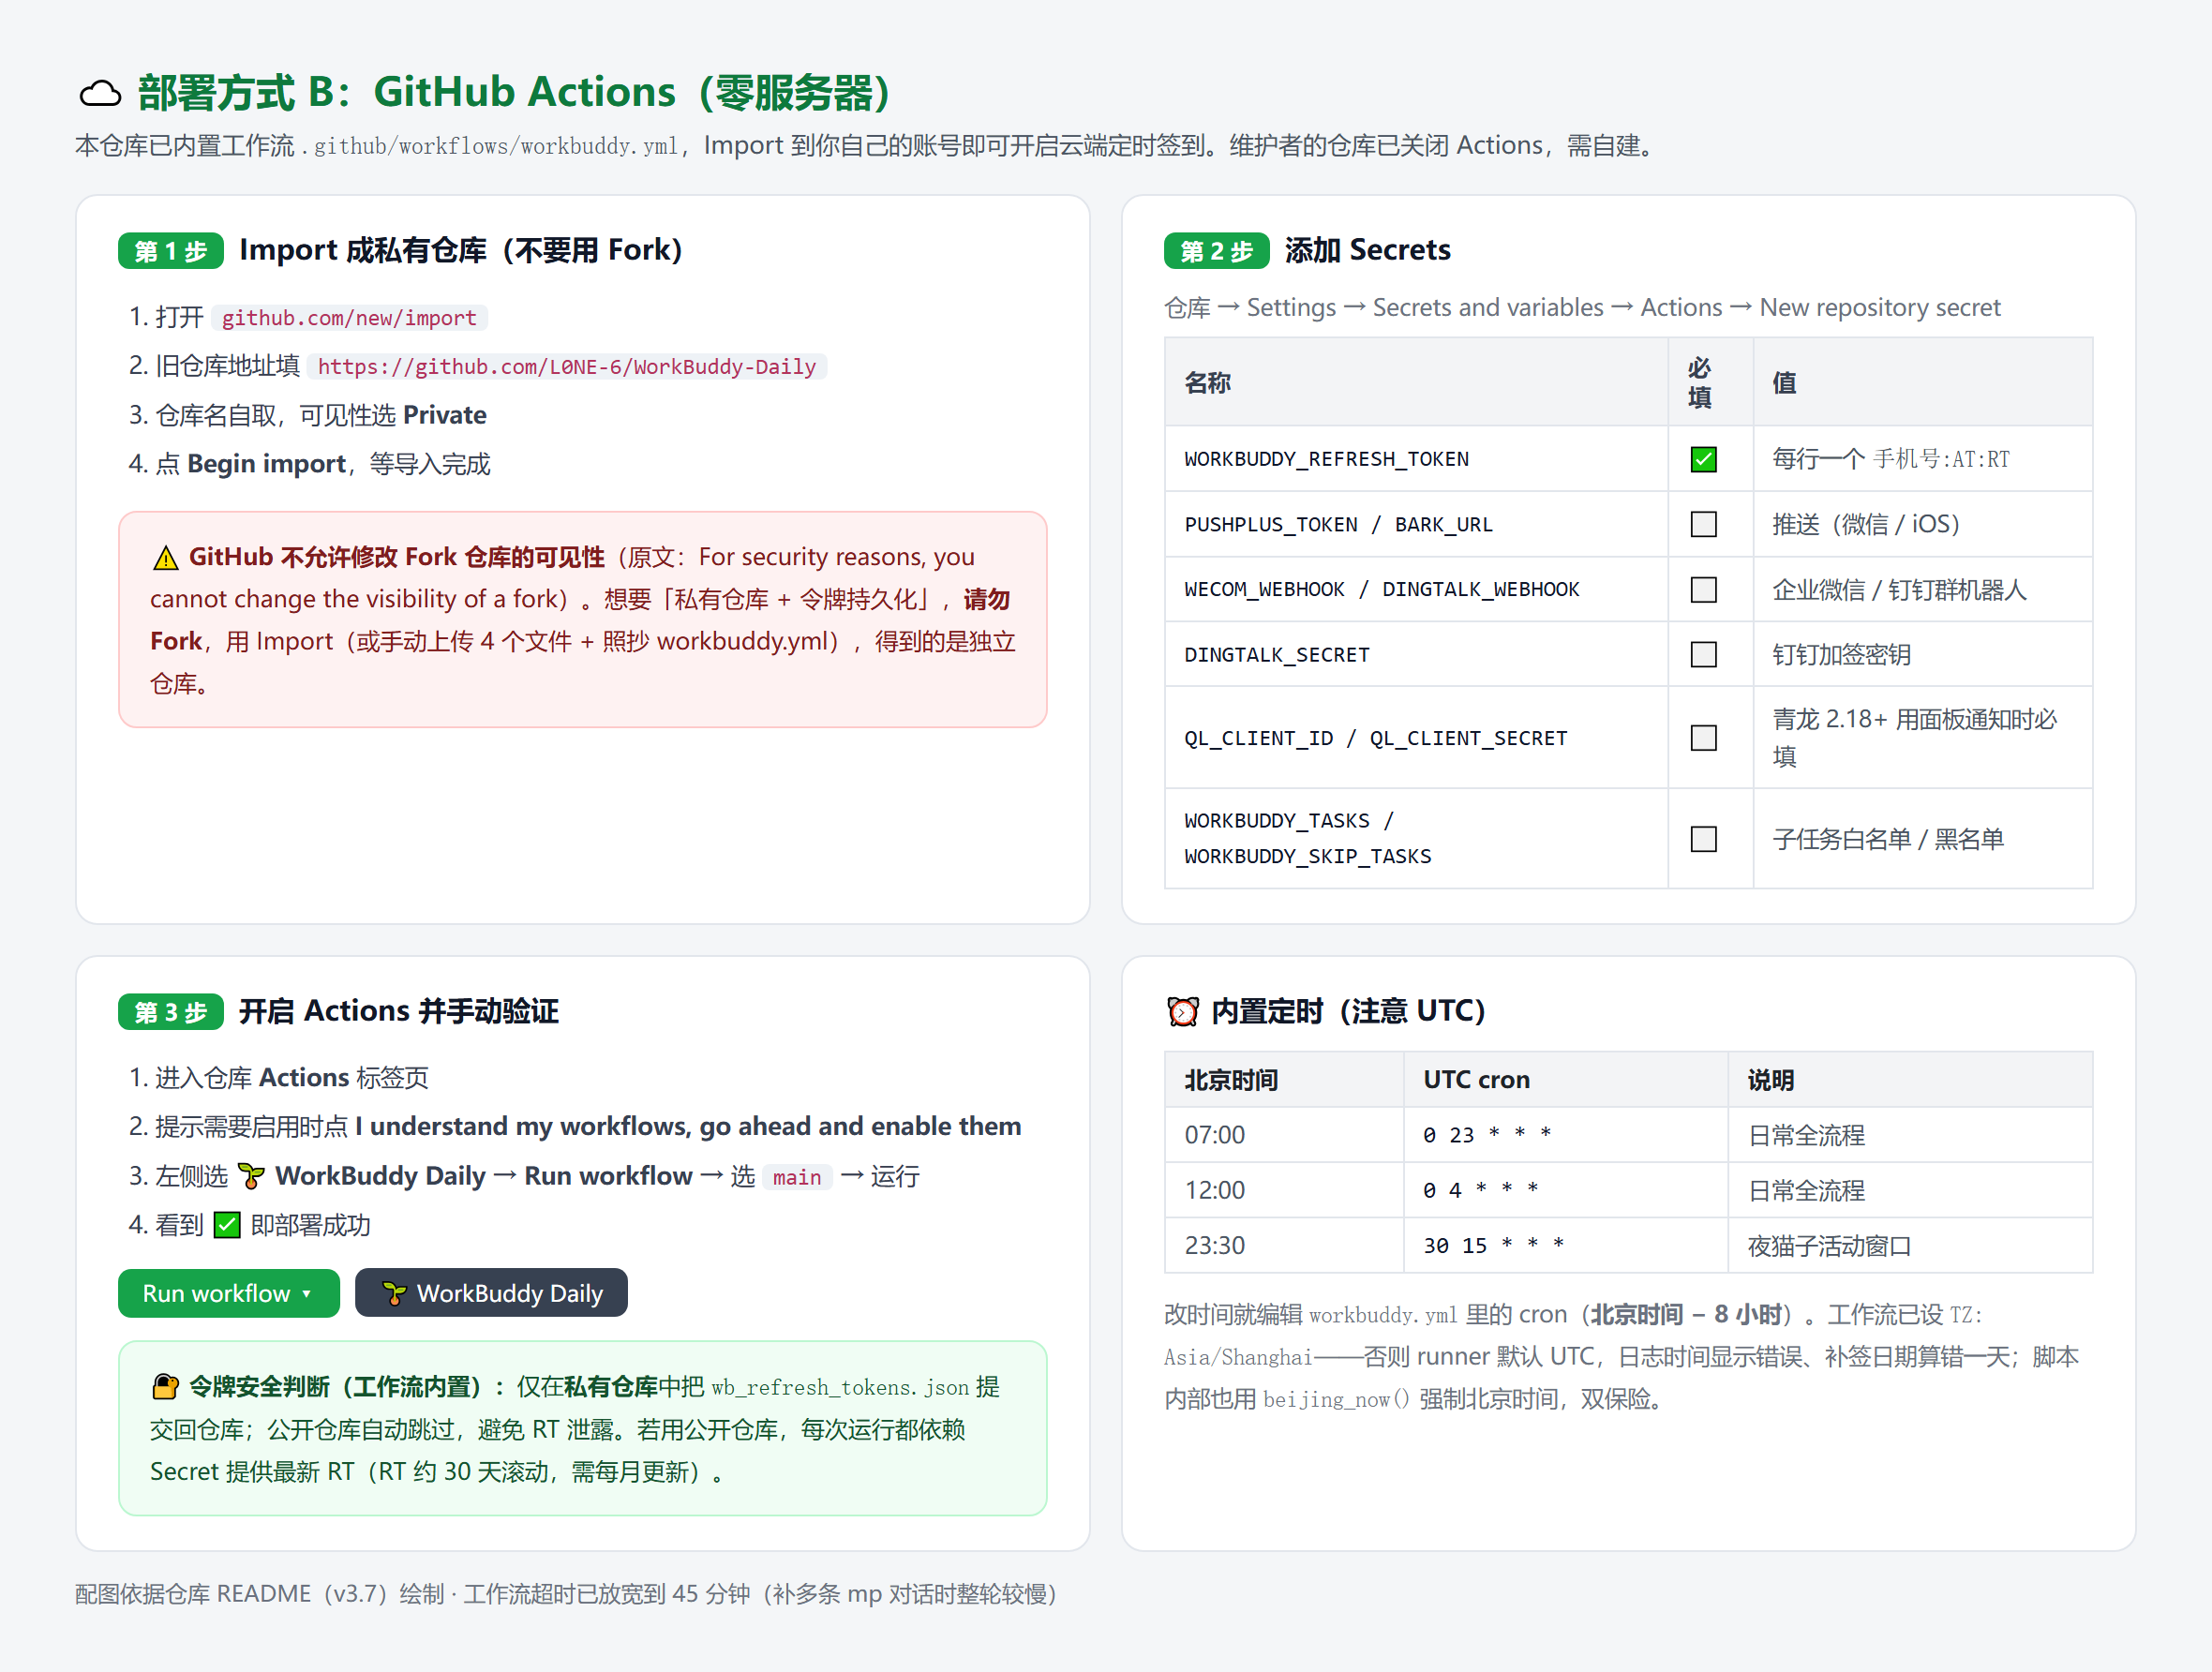Toggle the WECOM_WEBHOOK / DINGTALK_WEBHOOK checkbox
Screen dimensions: 2212x1672
(x=1703, y=590)
